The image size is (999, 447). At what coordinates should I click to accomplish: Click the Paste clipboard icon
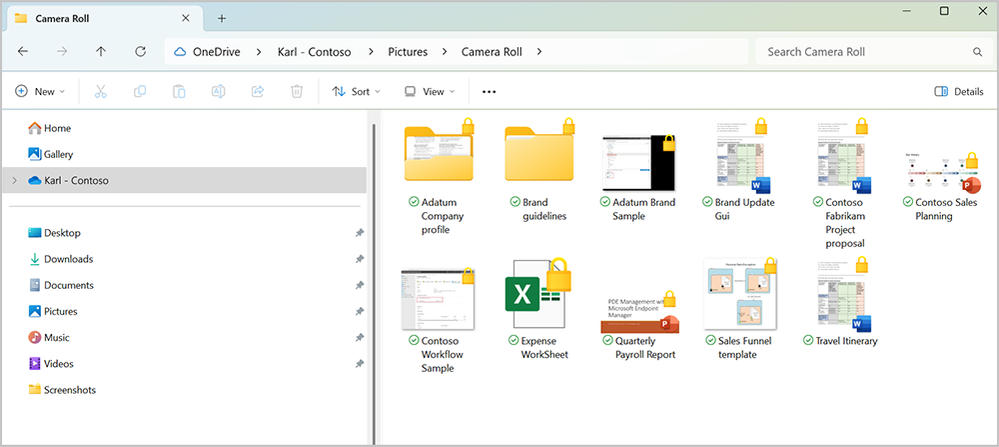[x=179, y=92]
